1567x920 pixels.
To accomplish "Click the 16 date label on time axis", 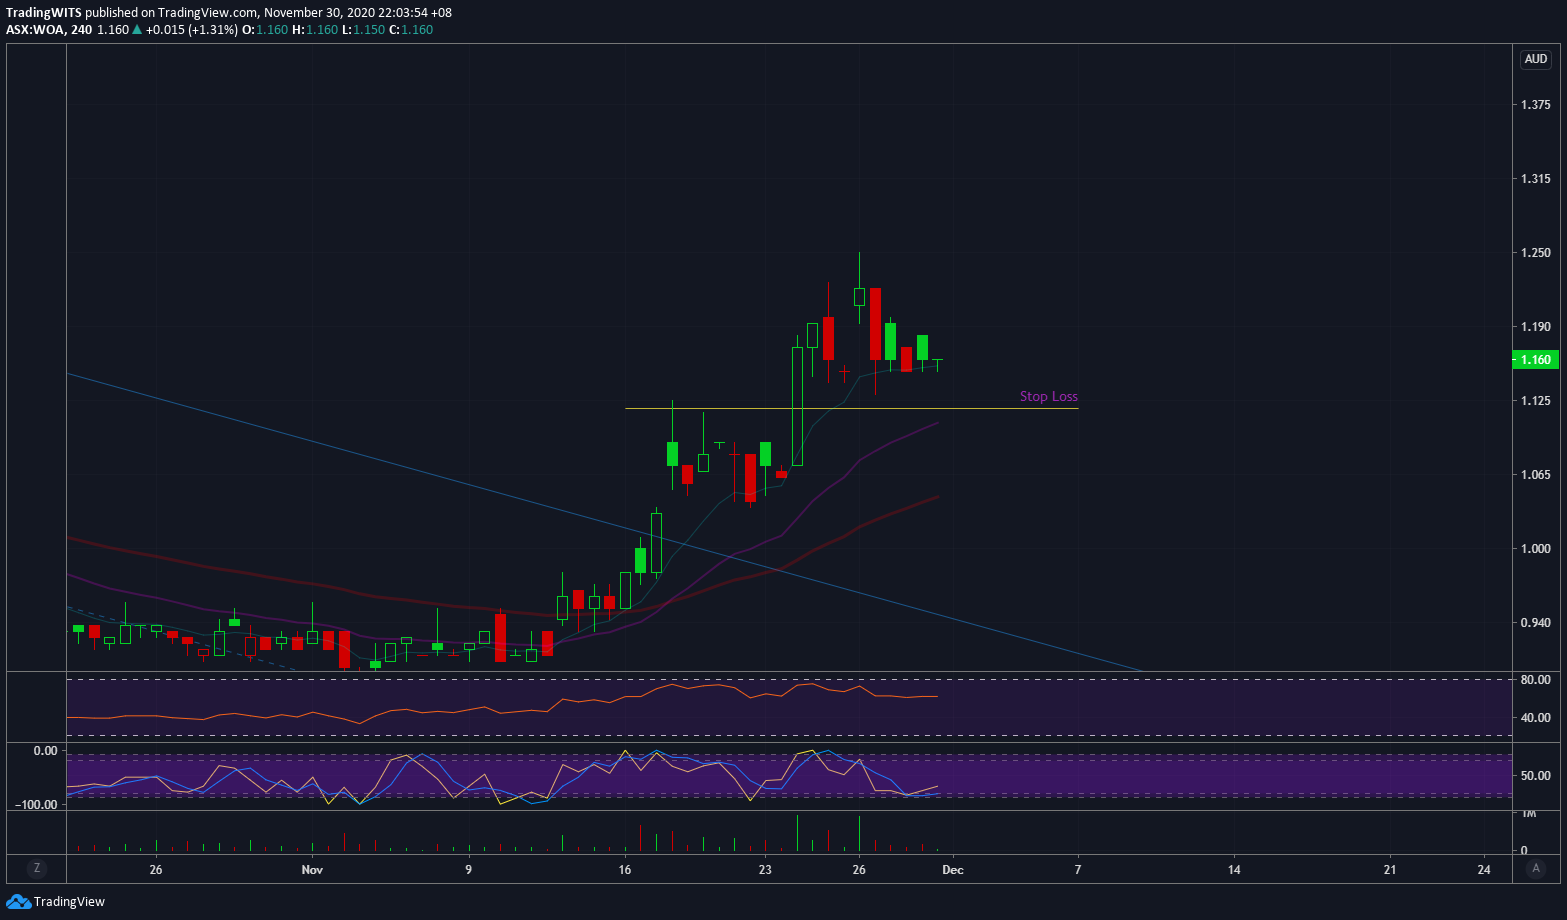I will pos(625,870).
